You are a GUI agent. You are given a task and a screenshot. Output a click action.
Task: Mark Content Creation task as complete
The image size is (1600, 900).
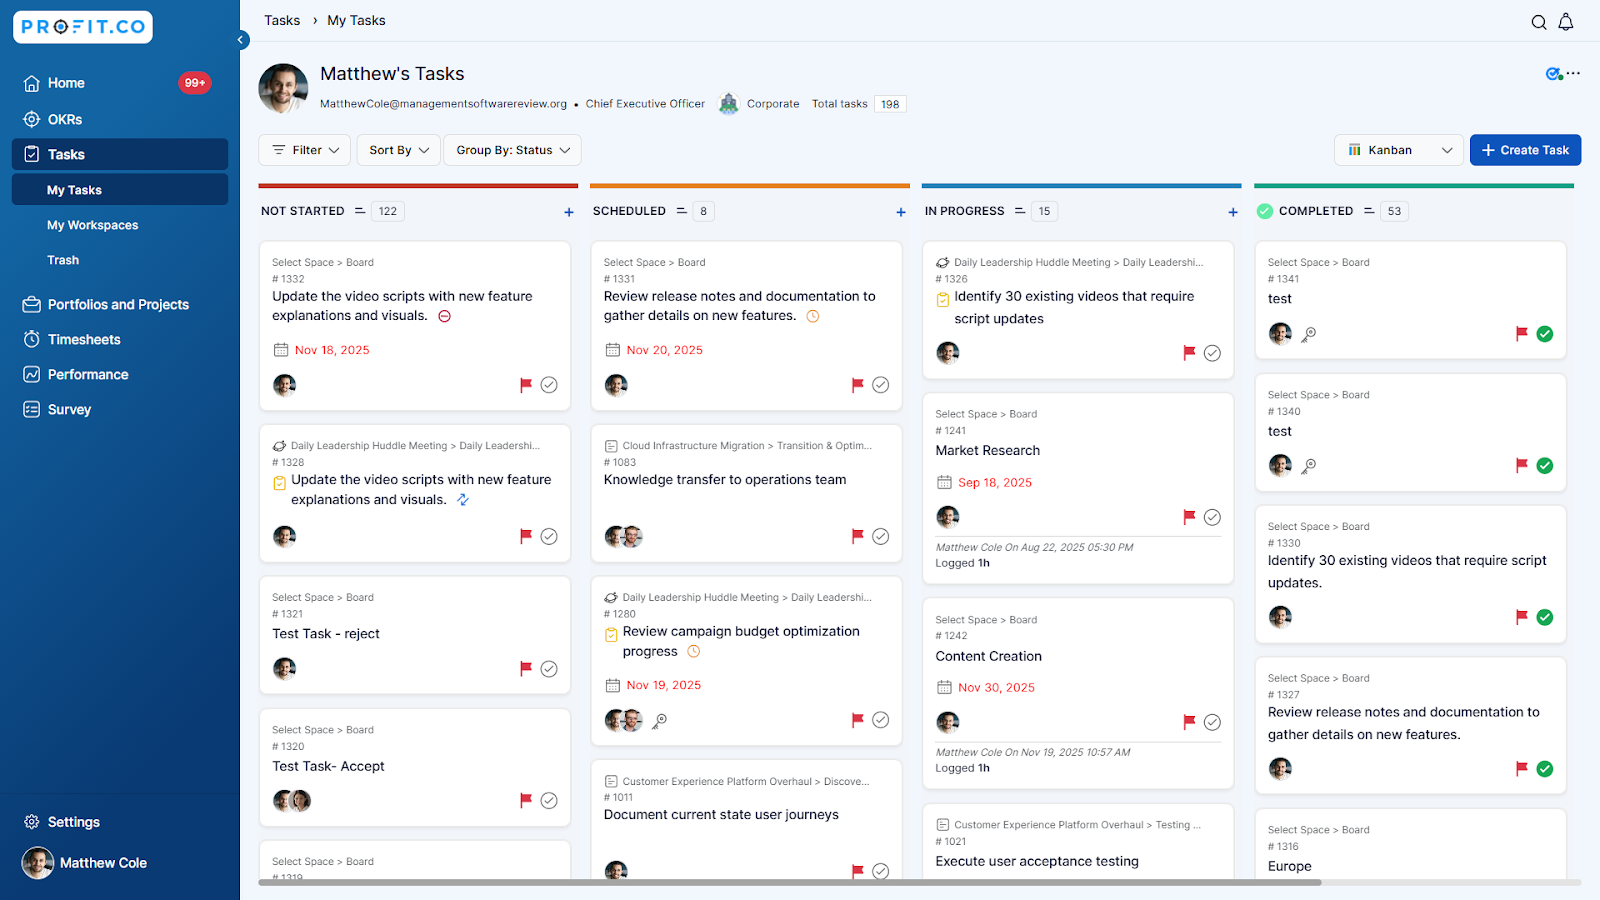click(x=1212, y=722)
